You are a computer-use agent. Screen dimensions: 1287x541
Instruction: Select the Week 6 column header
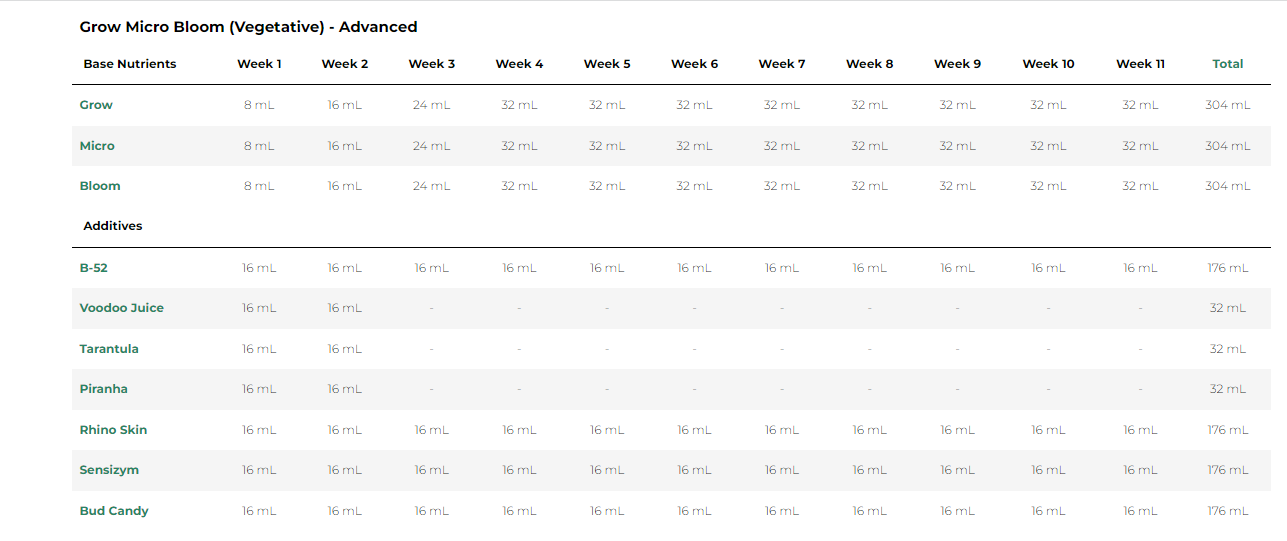click(x=694, y=64)
